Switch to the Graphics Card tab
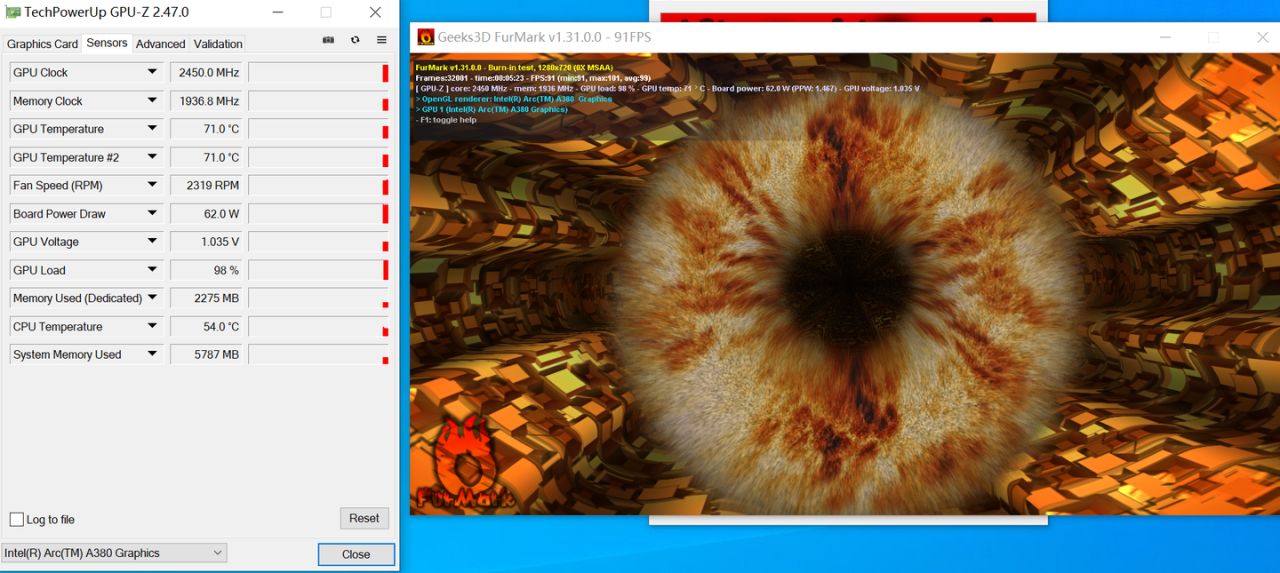 pos(42,44)
